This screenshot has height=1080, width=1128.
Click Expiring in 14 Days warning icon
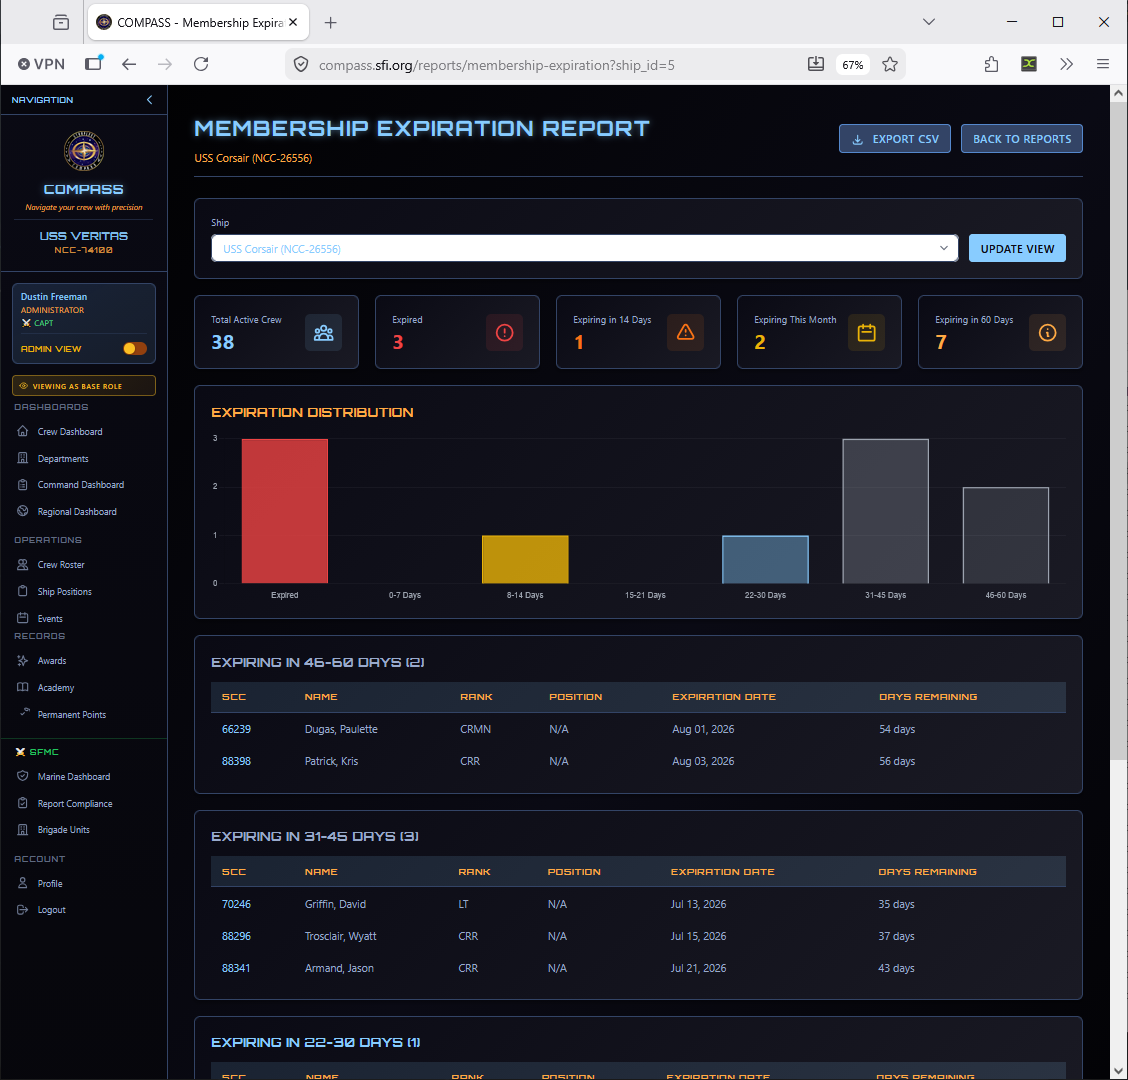pos(686,332)
